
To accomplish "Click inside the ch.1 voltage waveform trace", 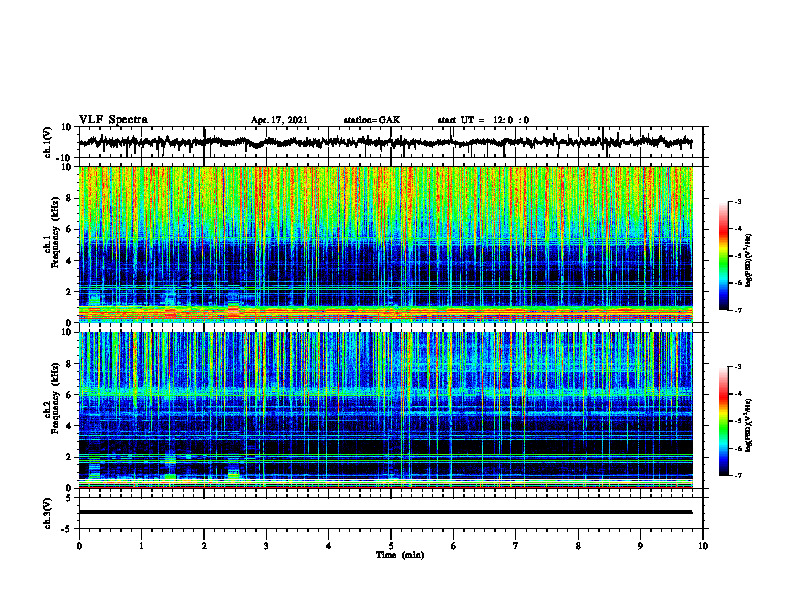I will point(385,142).
